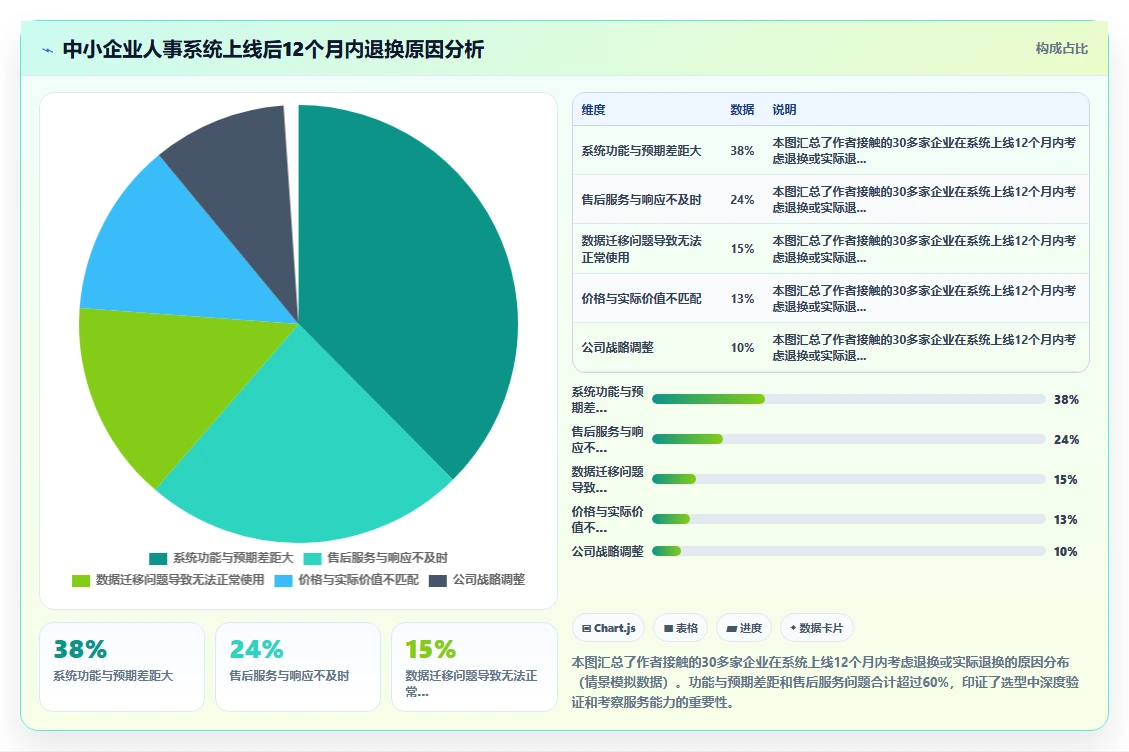Image resolution: width=1129 pixels, height=752 pixels.
Task: Click the 15% value in the table
Action: click(742, 249)
